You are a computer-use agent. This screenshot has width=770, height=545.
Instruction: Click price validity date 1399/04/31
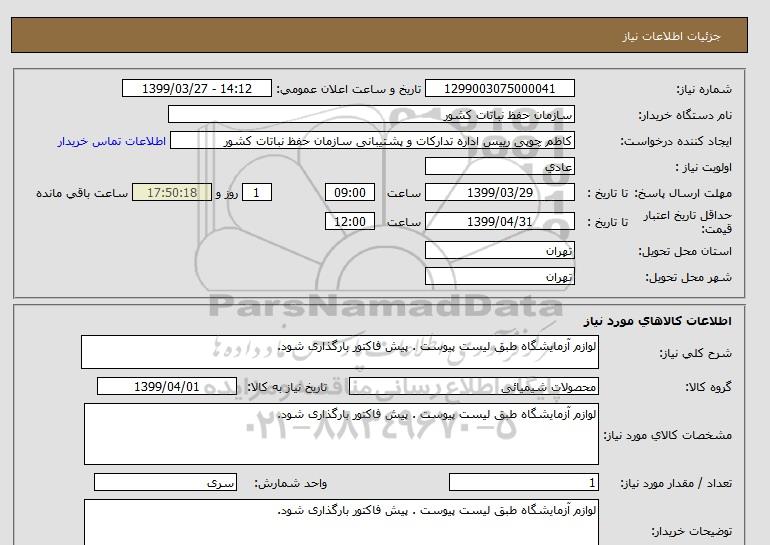[499, 222]
